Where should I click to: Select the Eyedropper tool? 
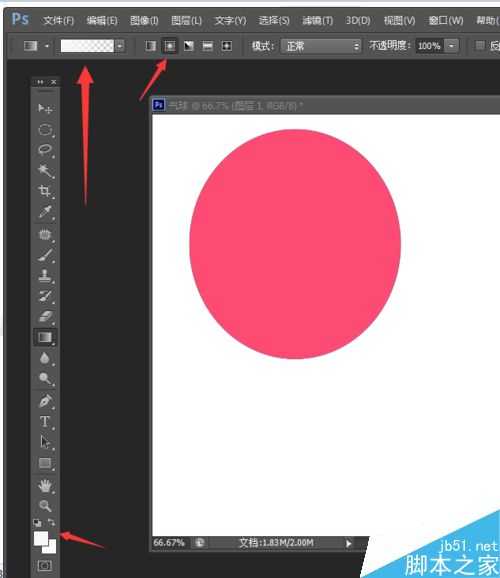point(45,212)
